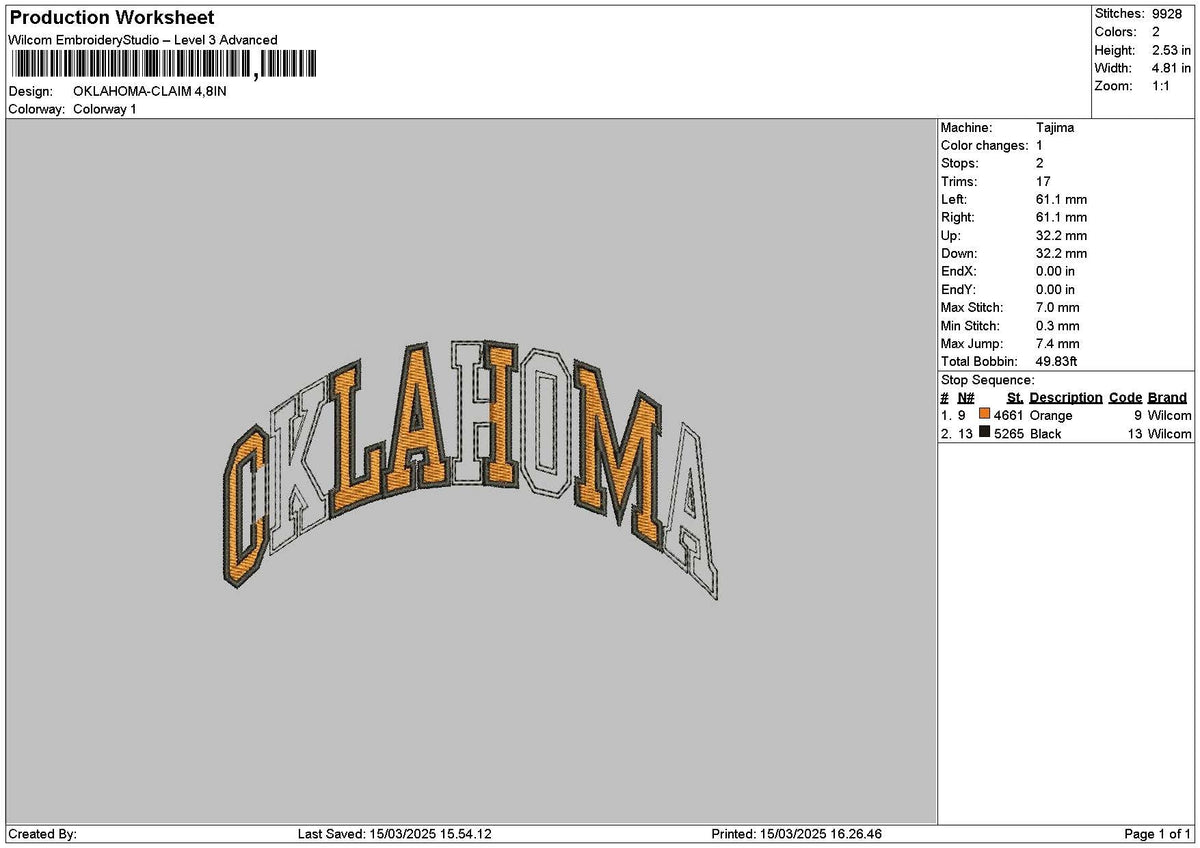Click the OKLAHOMA embroidery design preview
1200x848 pixels.
[x=469, y=470]
